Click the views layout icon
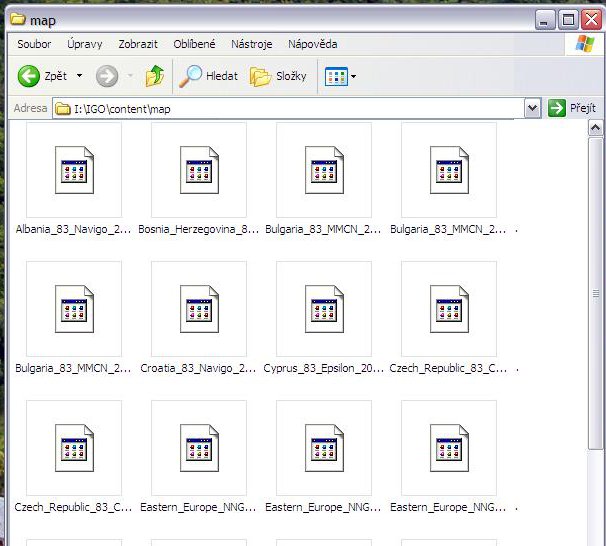The image size is (606, 546). (x=335, y=76)
